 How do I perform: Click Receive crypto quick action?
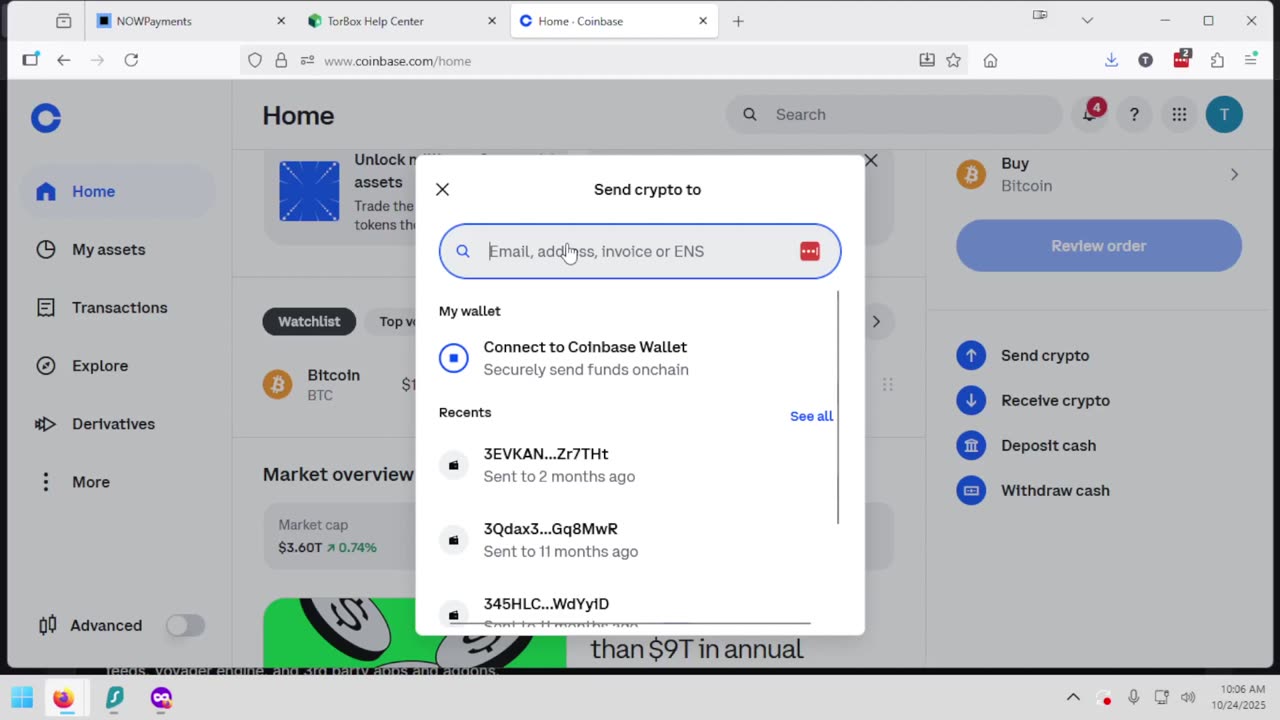(x=1033, y=400)
